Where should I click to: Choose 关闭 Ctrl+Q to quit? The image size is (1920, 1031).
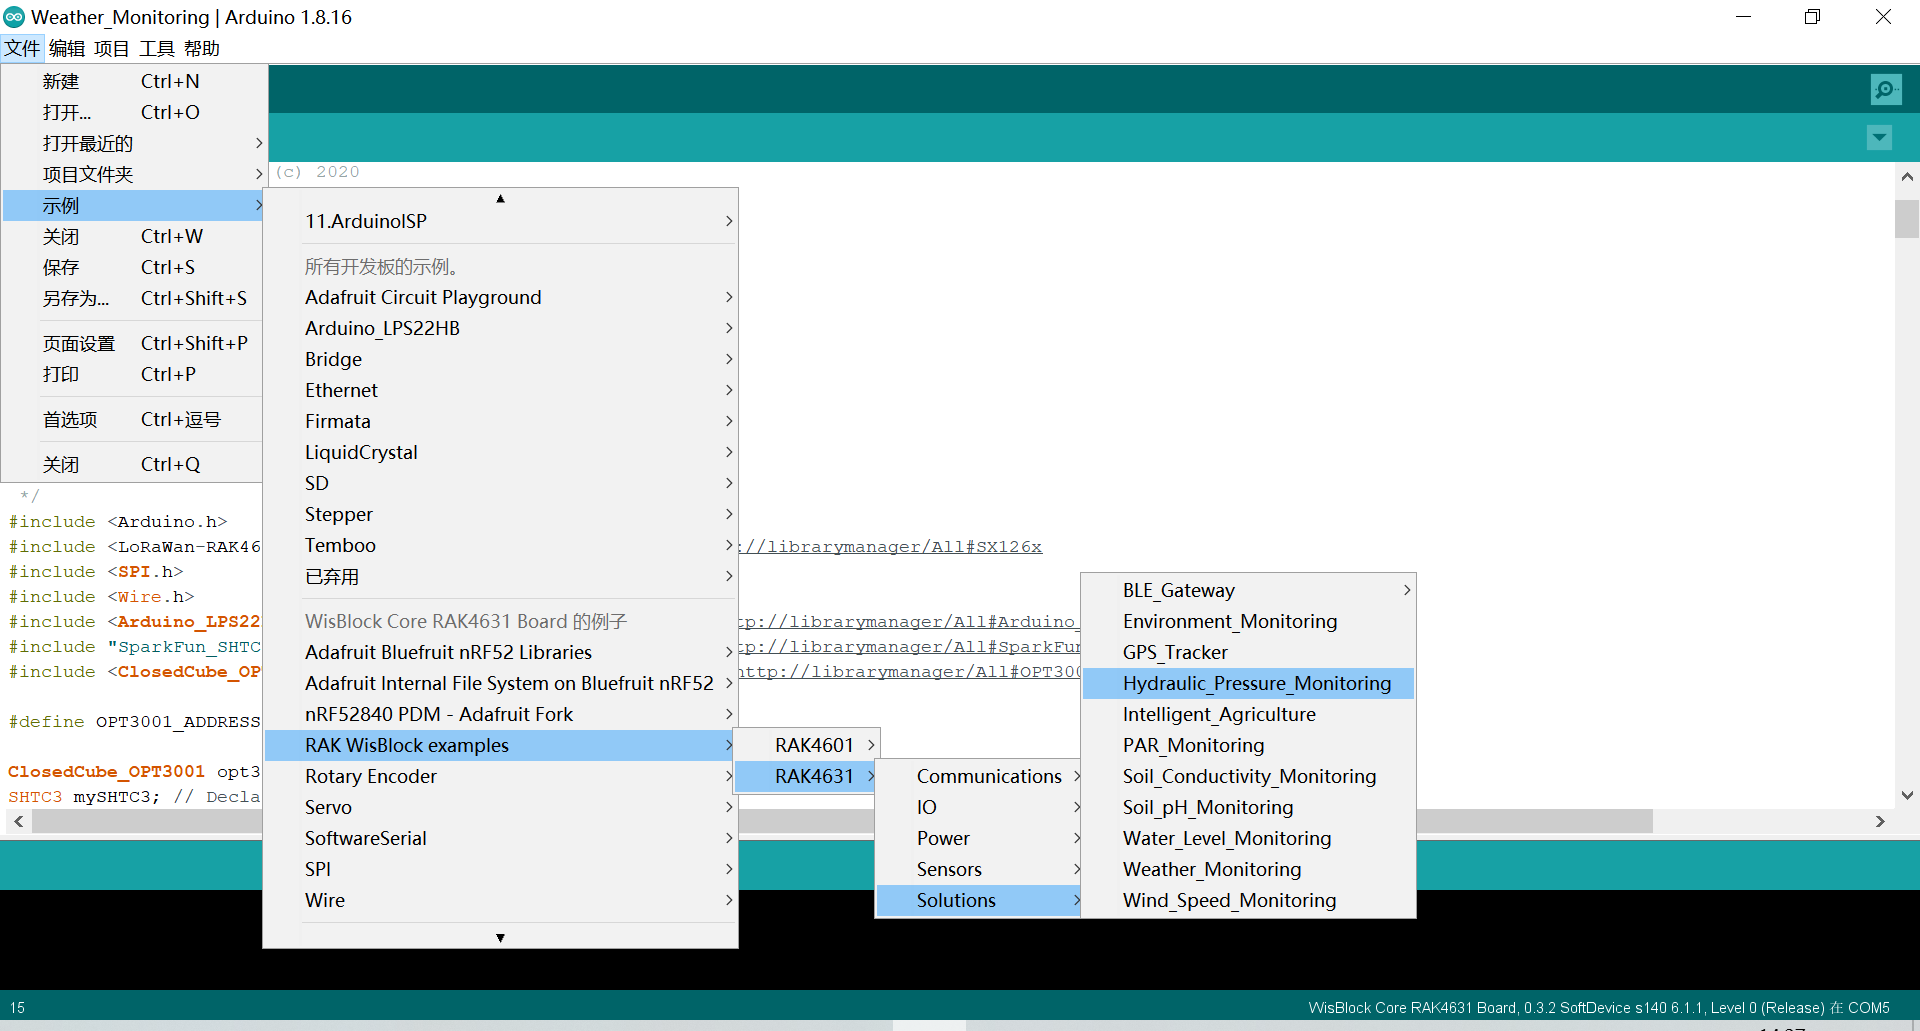(x=134, y=464)
